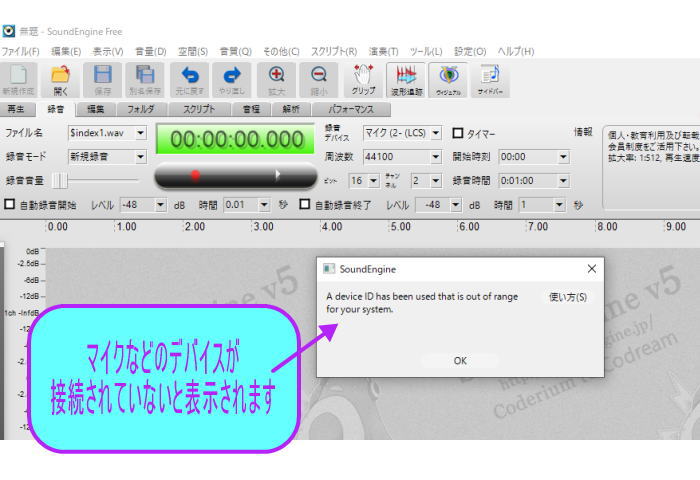Enable the 自動録音終了 checkbox

click(x=304, y=204)
